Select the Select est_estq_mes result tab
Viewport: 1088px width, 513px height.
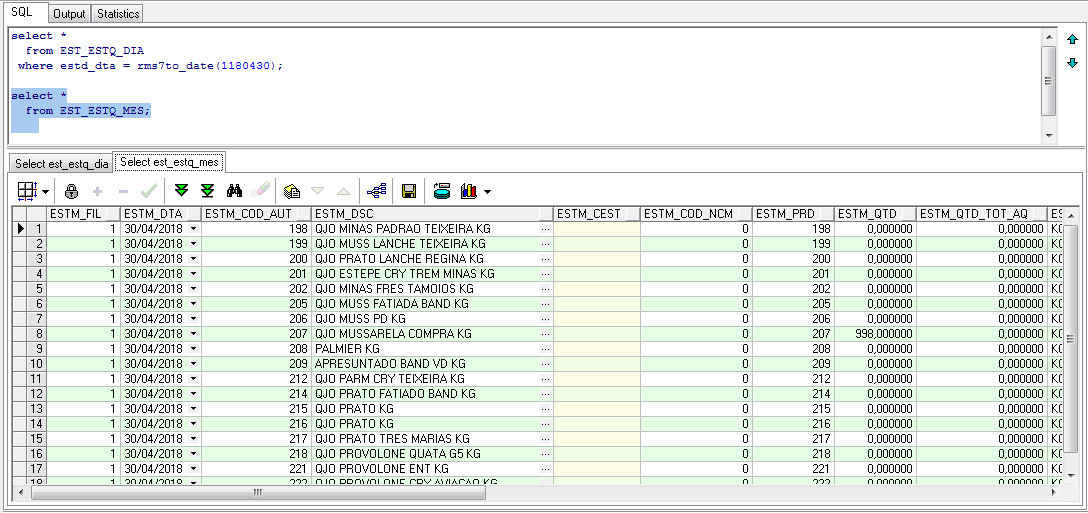click(x=169, y=162)
